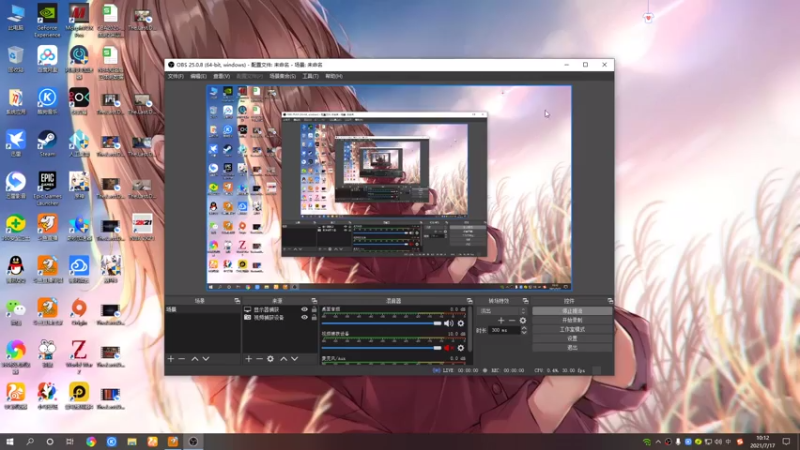Open transition properties gear icon
The height and width of the screenshot is (450, 800).
[x=522, y=320]
